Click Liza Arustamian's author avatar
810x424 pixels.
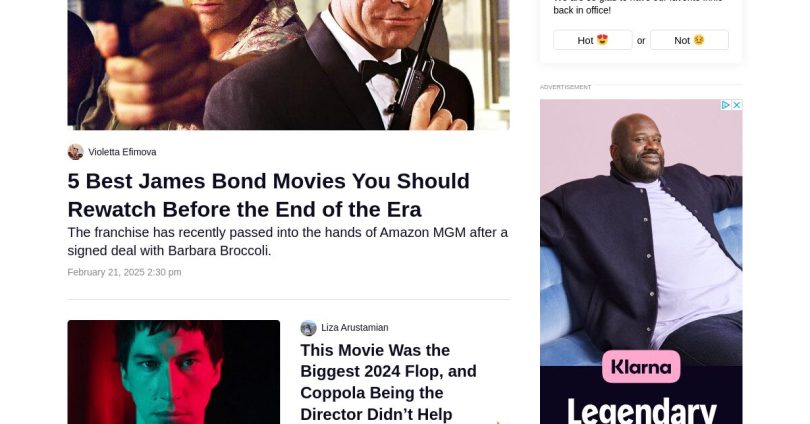(x=308, y=328)
